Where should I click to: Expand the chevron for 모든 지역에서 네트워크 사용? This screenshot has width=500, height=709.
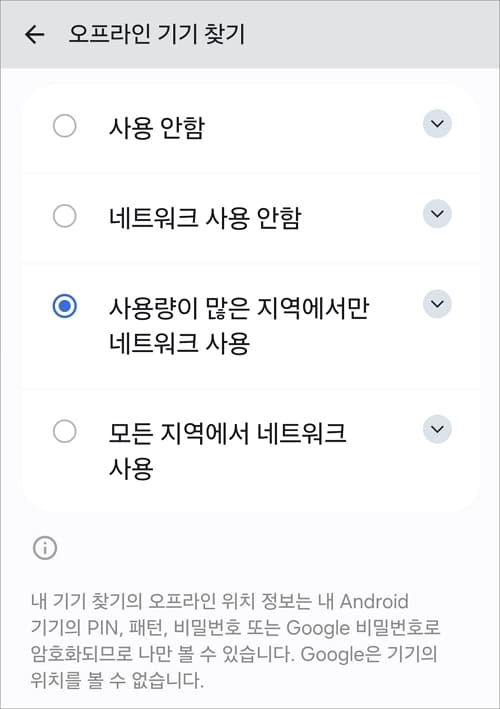pyautogui.click(x=437, y=429)
